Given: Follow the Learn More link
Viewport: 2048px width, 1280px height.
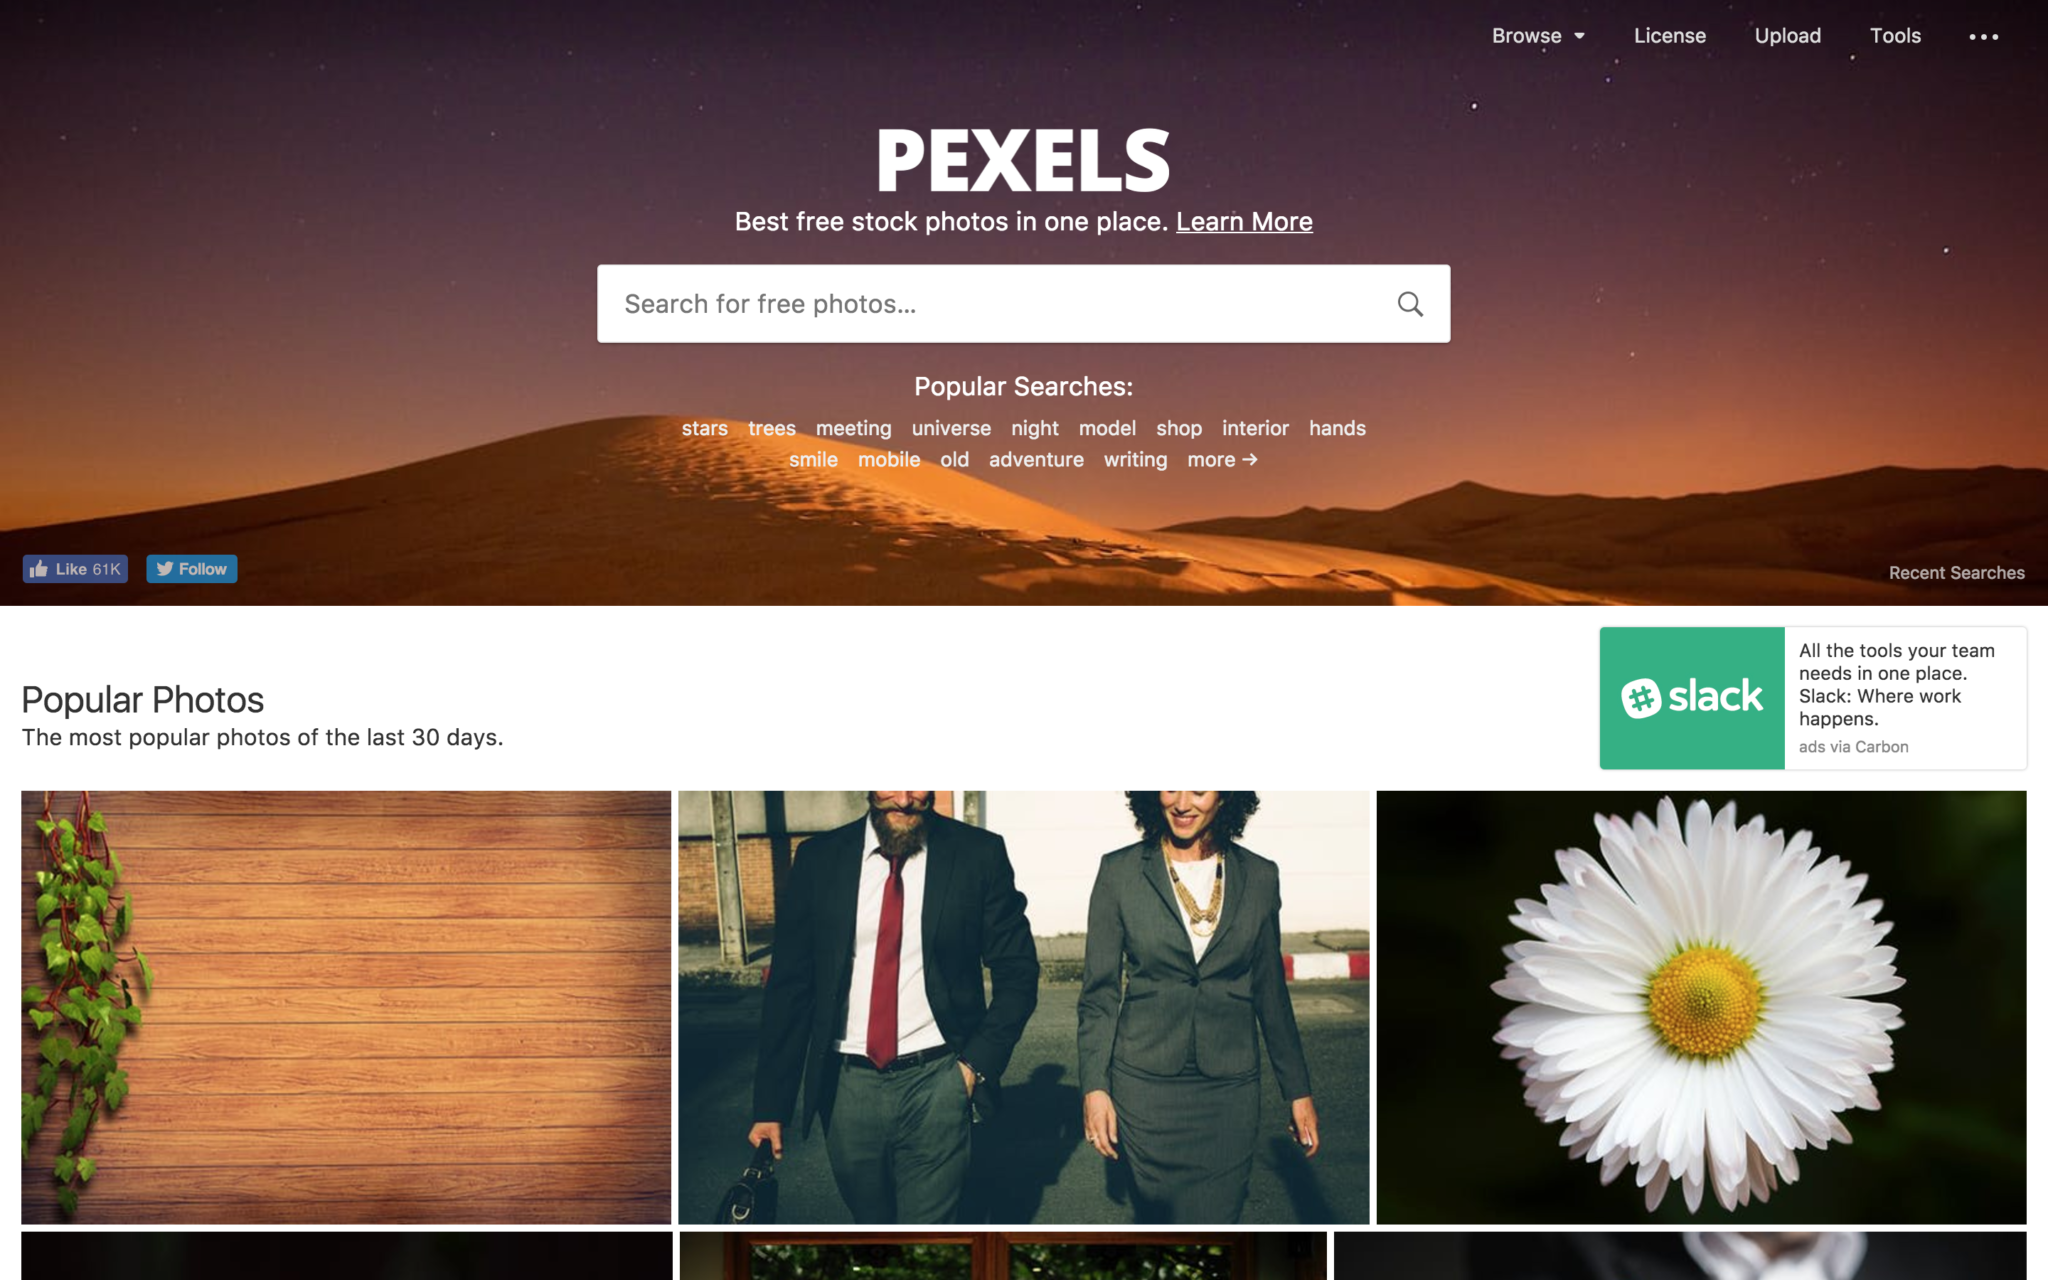Looking at the screenshot, I should 1244,222.
